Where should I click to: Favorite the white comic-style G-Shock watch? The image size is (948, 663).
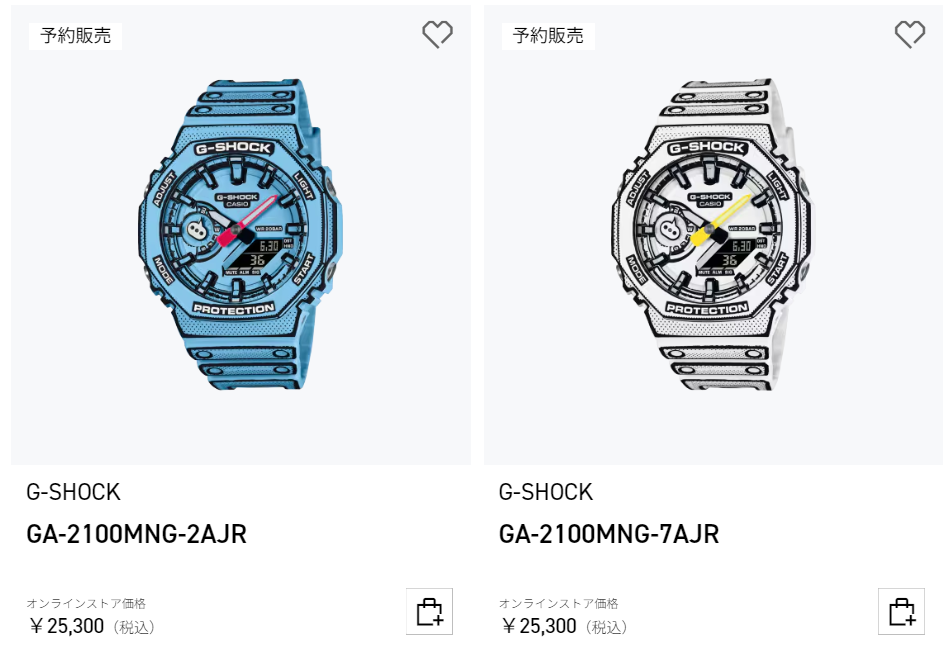coord(908,33)
